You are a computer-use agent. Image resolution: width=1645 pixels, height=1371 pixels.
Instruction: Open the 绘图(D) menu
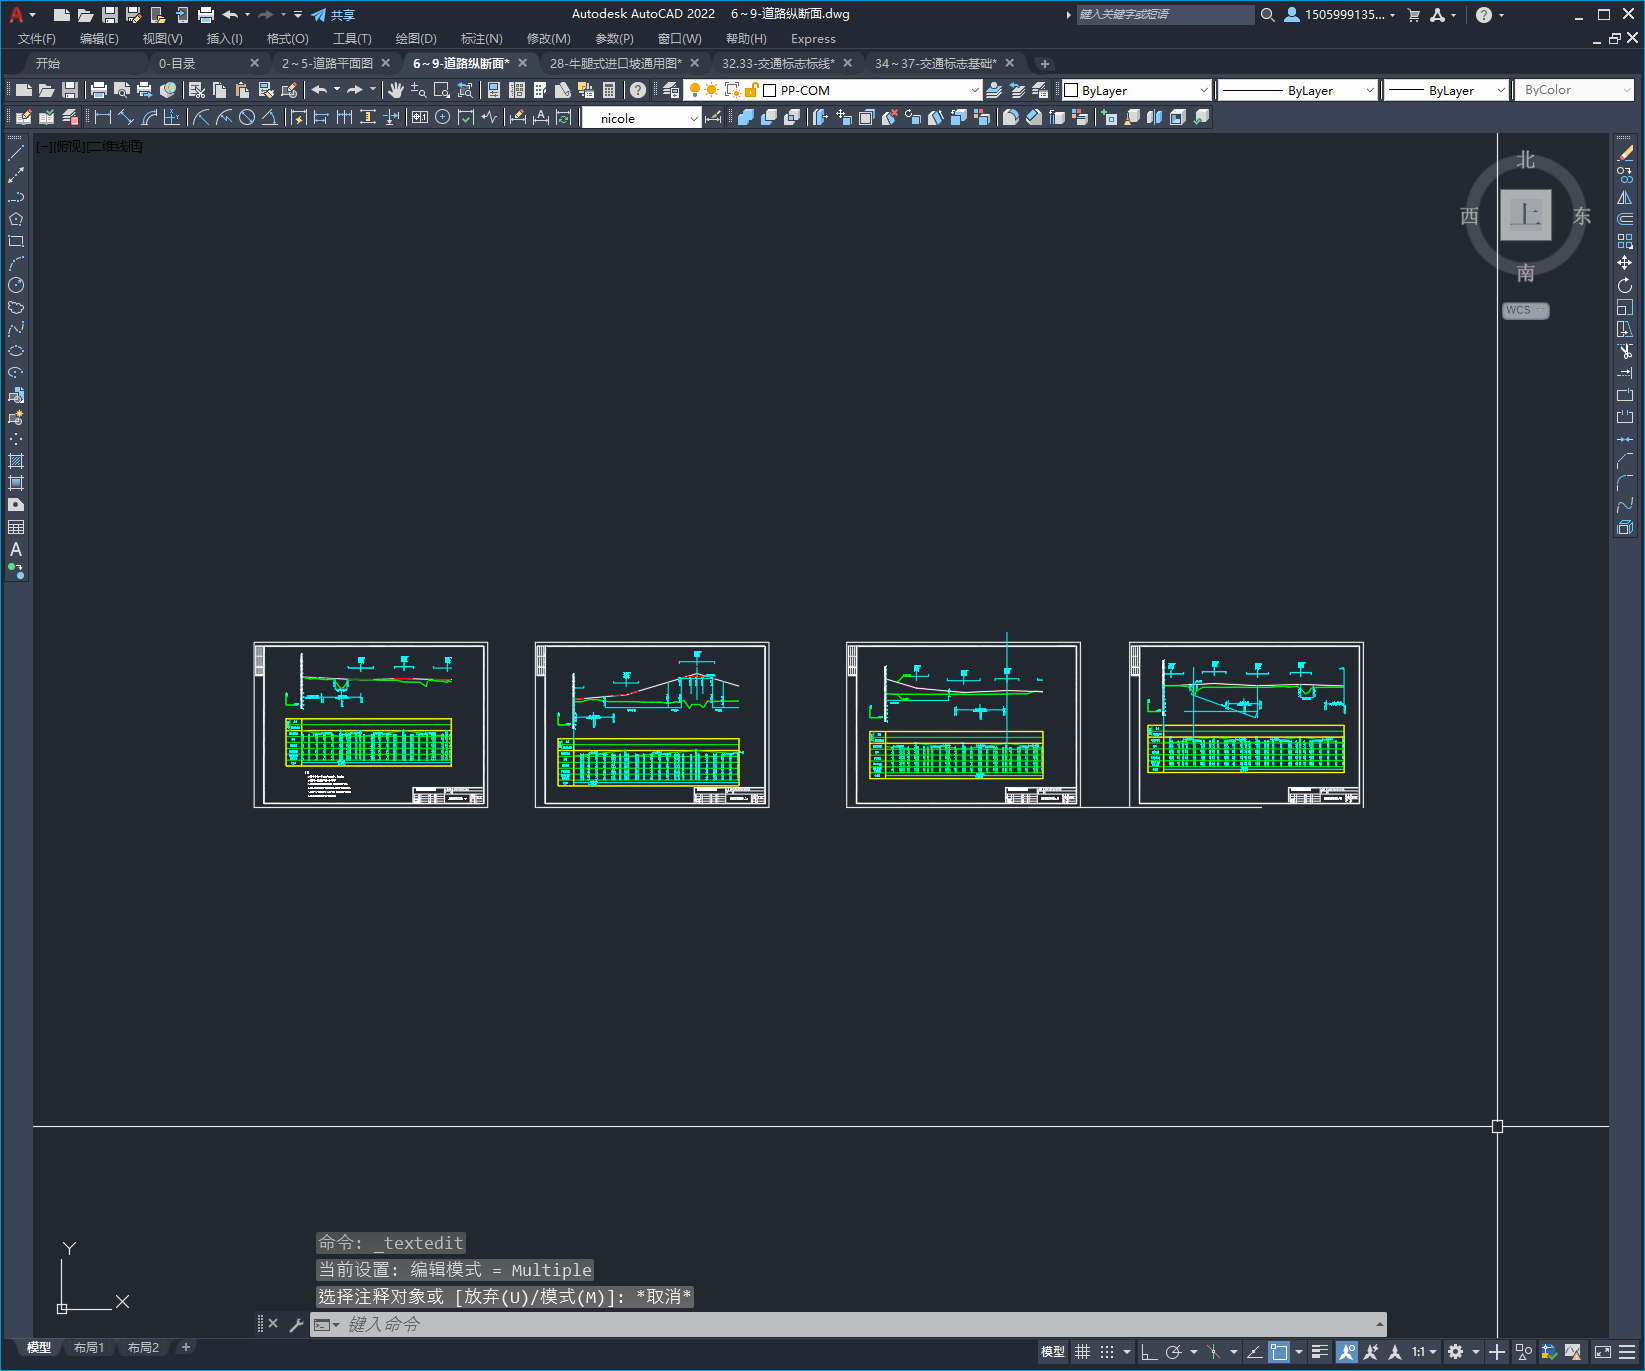(x=416, y=39)
